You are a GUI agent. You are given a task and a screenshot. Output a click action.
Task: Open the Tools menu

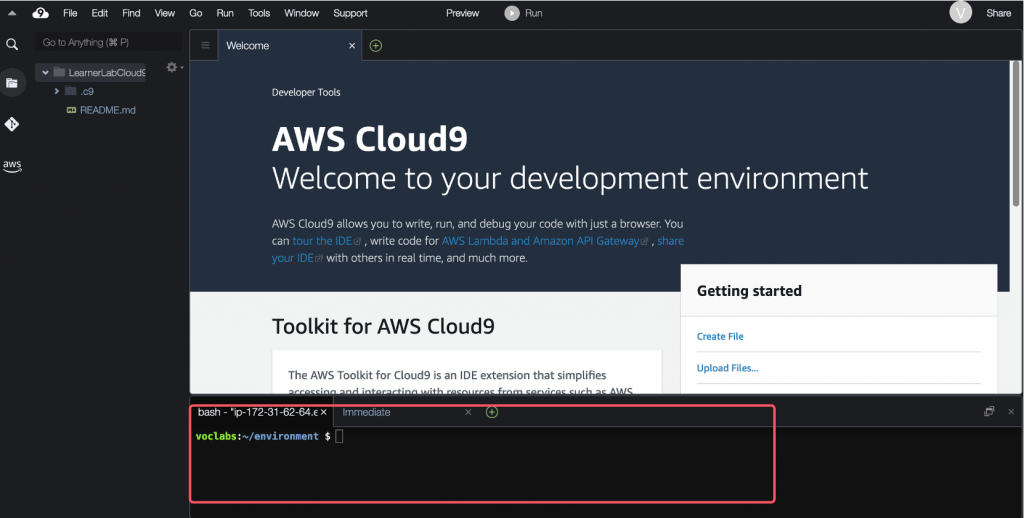(x=259, y=13)
